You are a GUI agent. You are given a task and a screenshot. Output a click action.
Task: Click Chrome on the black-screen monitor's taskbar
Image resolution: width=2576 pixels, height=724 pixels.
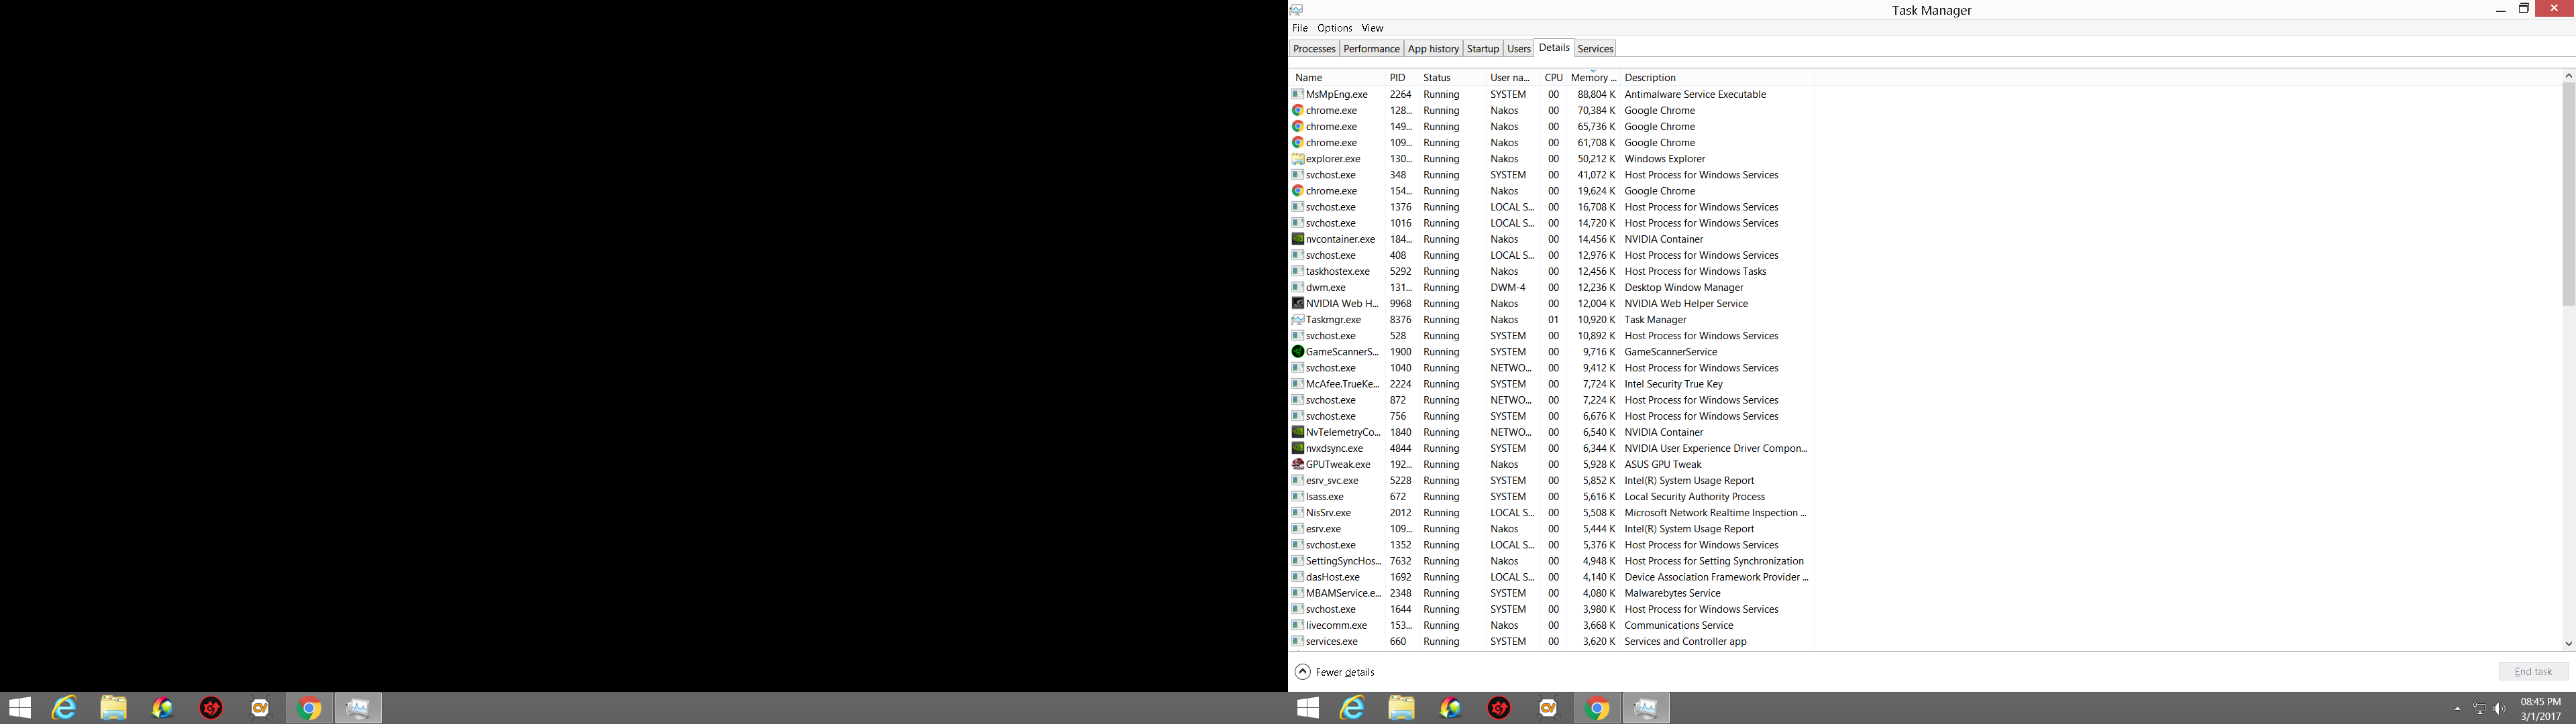[x=309, y=708]
